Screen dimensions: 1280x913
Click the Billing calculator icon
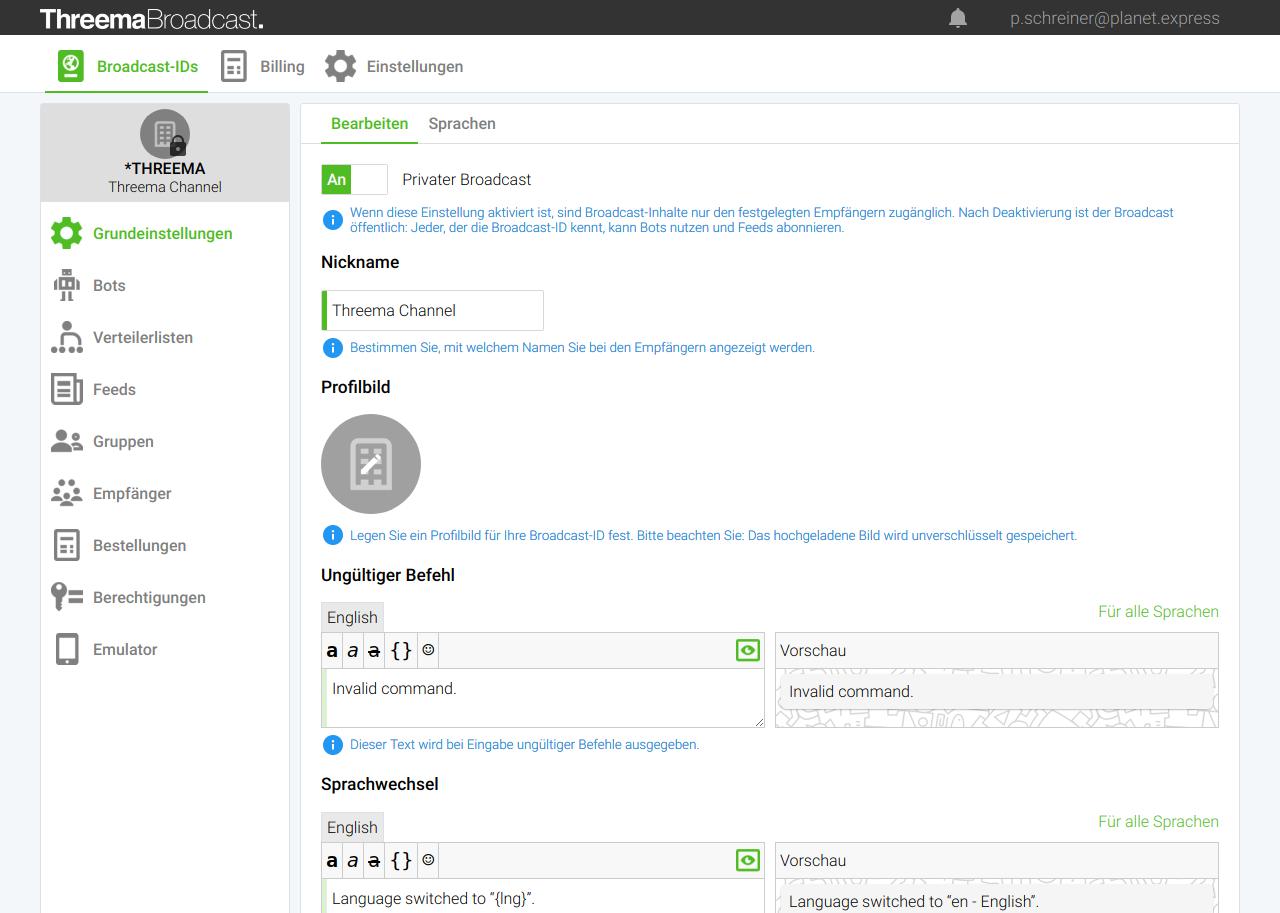[234, 66]
